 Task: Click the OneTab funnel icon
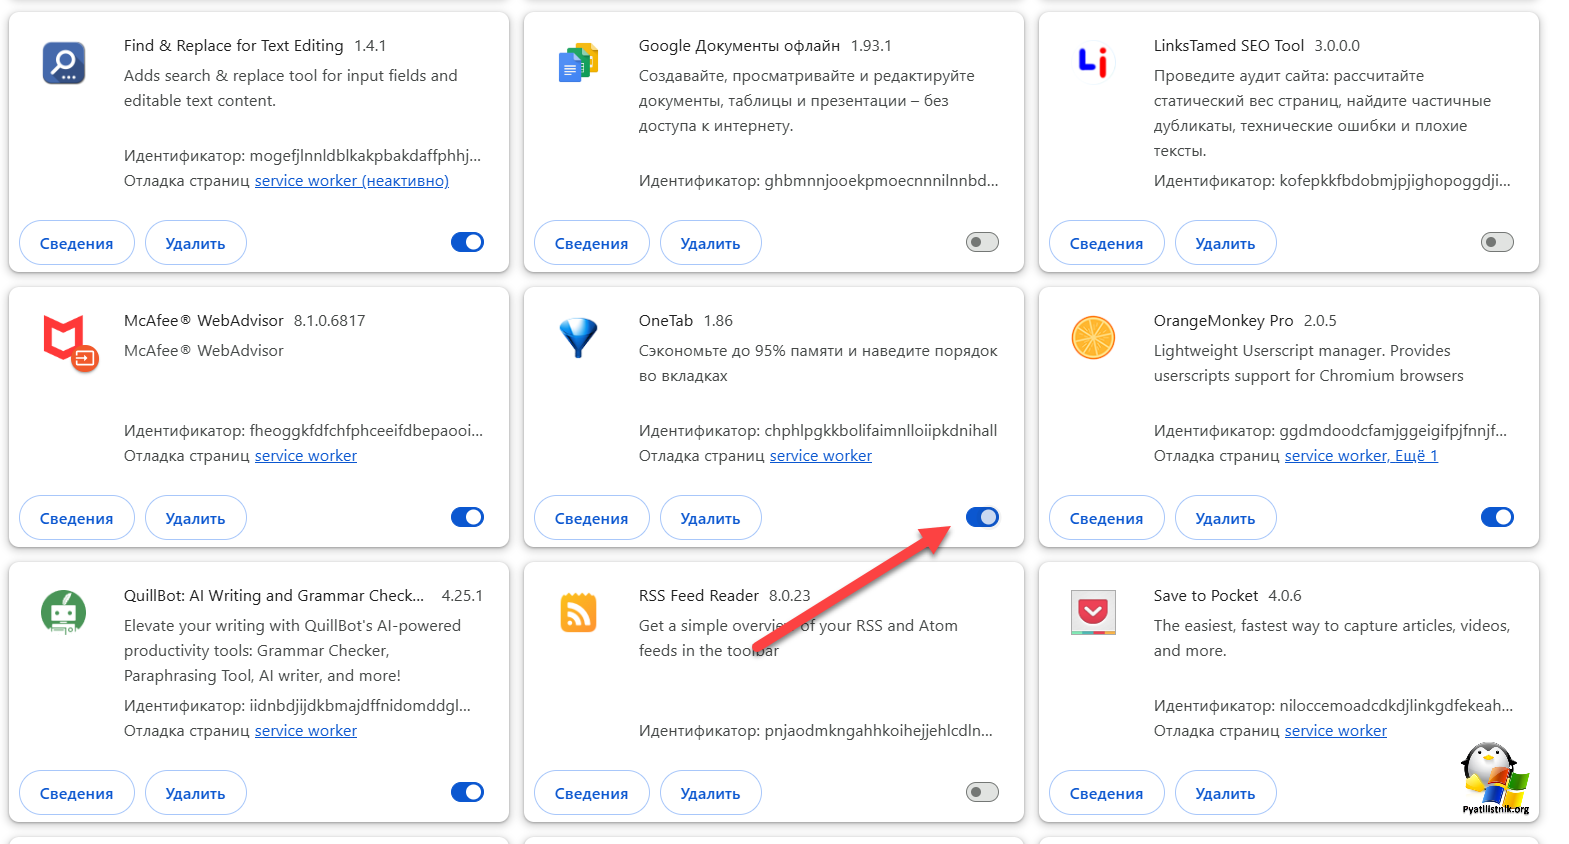tap(578, 338)
